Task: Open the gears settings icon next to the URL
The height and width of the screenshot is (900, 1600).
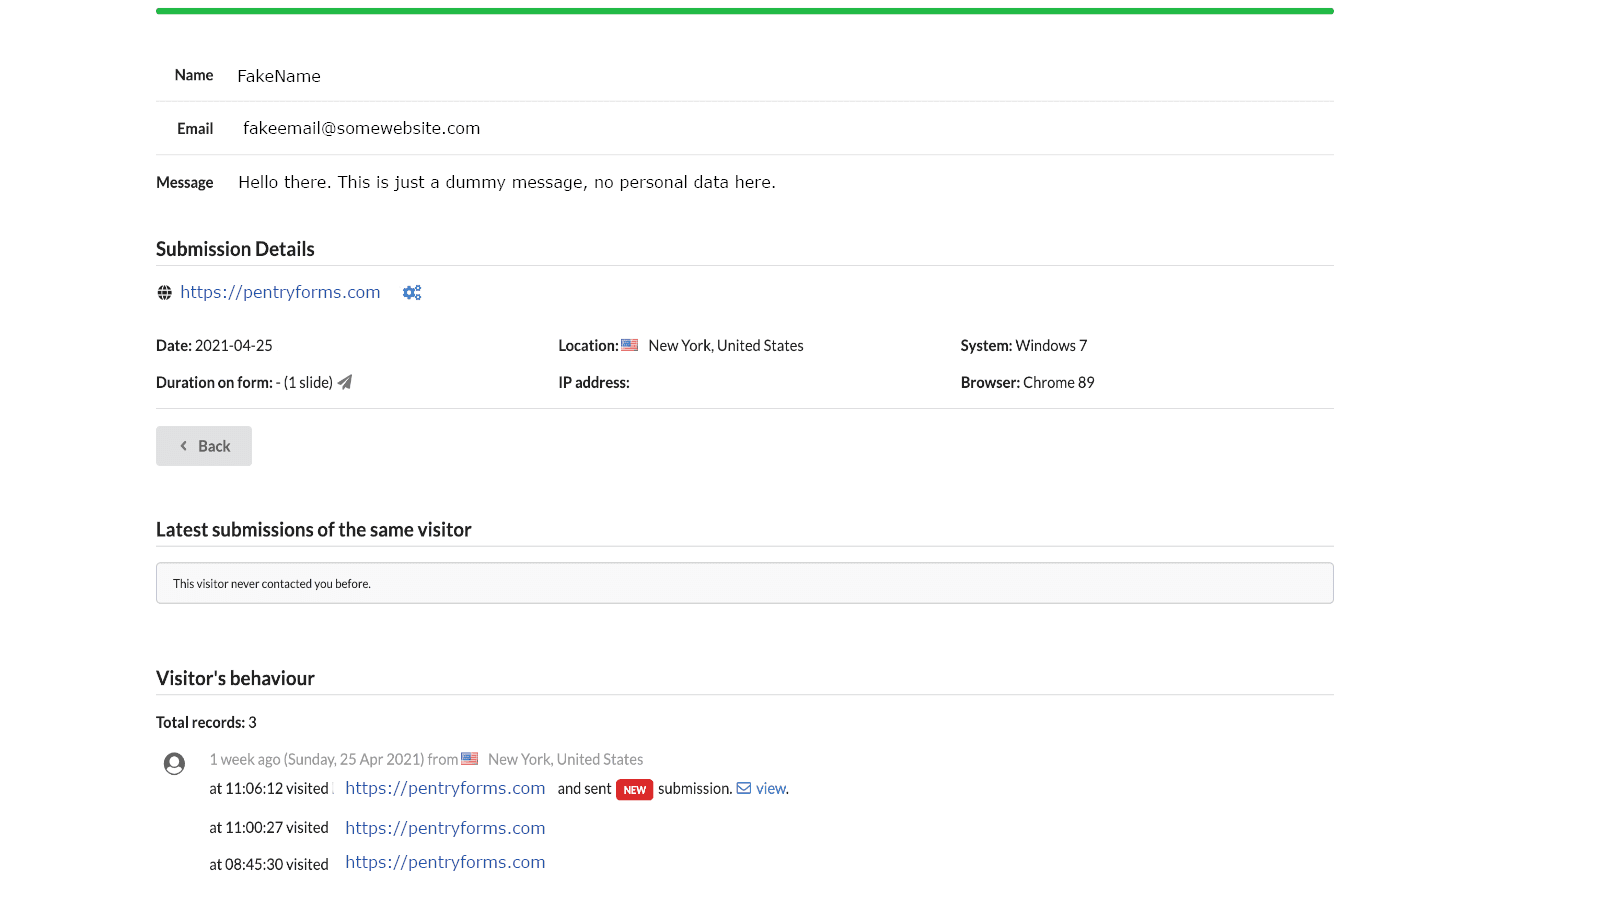Action: pos(412,293)
